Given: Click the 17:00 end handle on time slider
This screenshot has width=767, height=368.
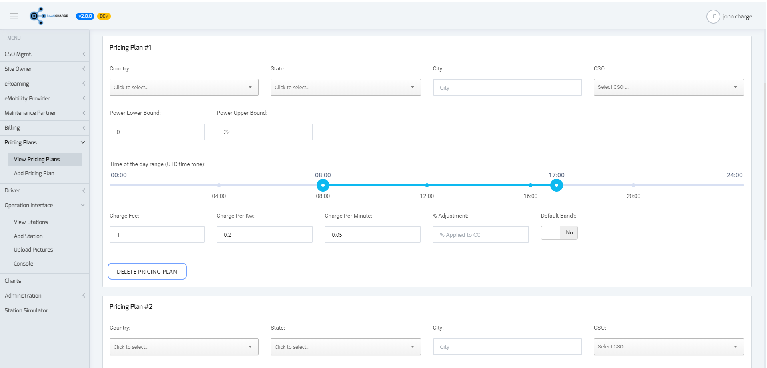Looking at the screenshot, I should [x=556, y=185].
